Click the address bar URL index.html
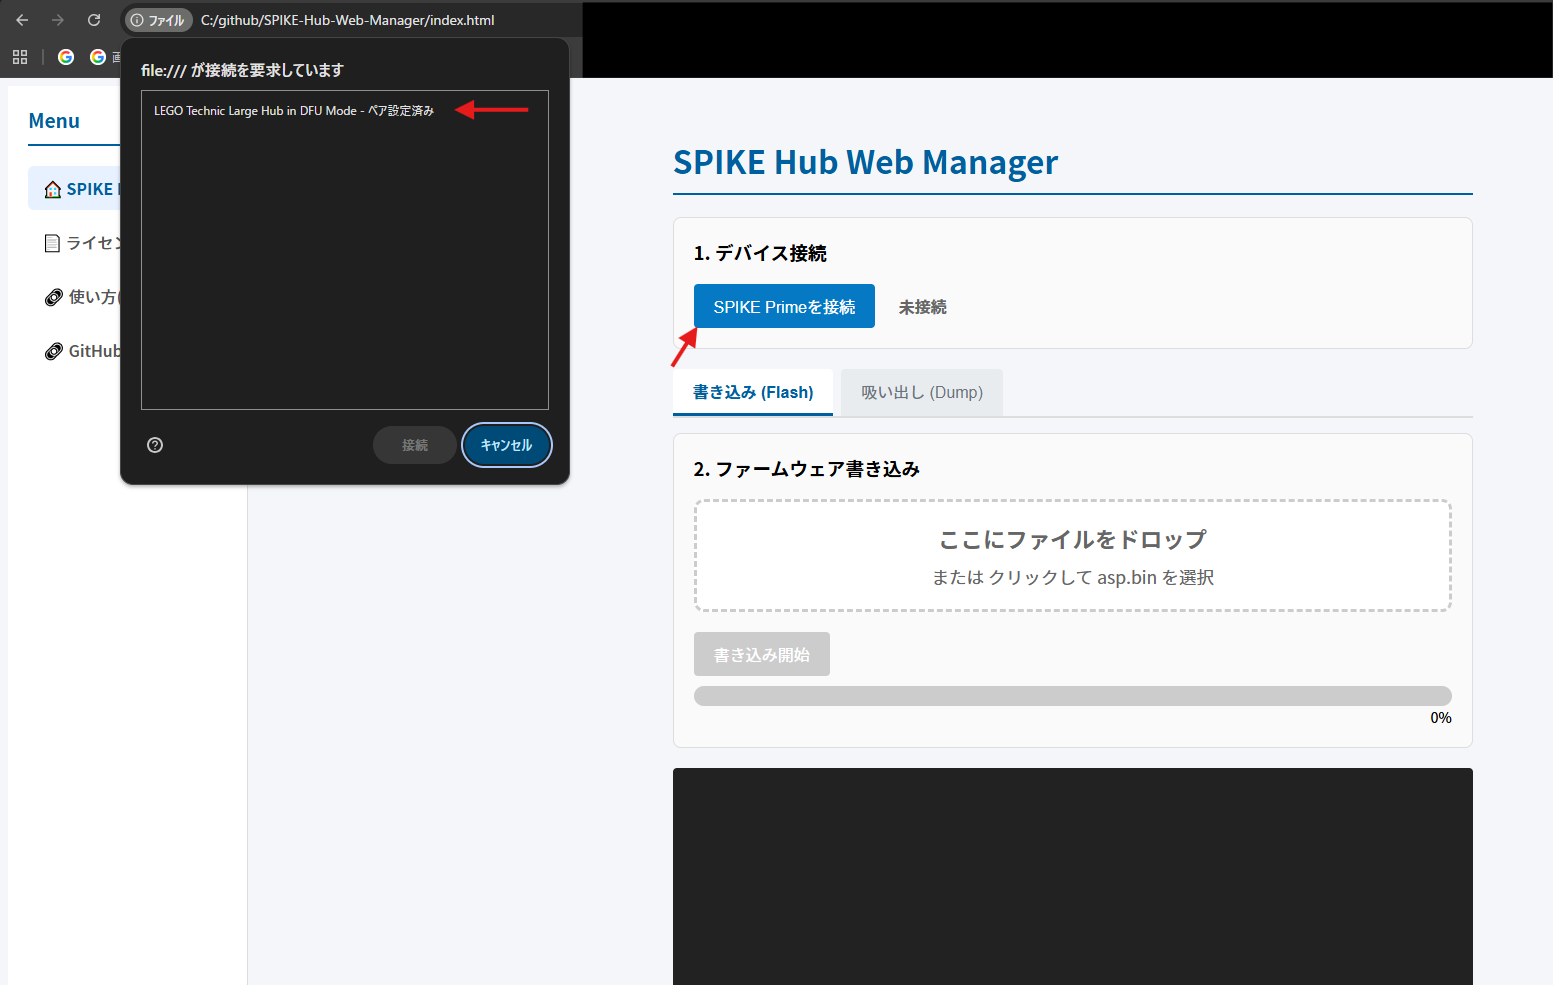 [x=347, y=20]
